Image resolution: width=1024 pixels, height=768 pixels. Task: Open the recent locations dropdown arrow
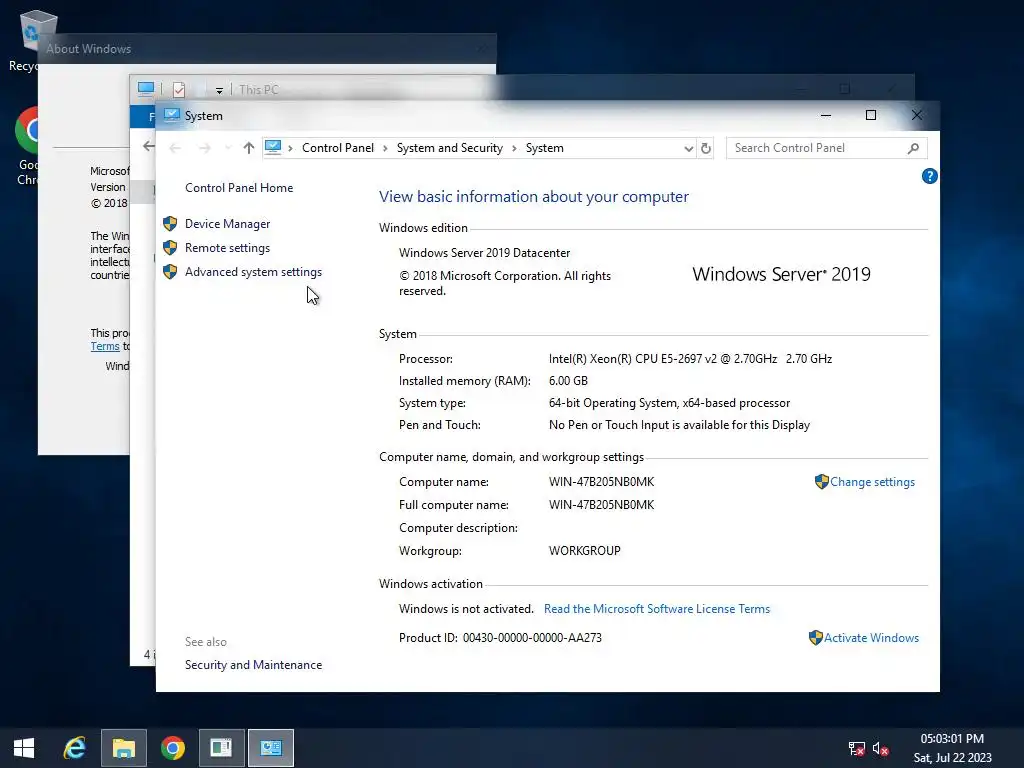228,148
